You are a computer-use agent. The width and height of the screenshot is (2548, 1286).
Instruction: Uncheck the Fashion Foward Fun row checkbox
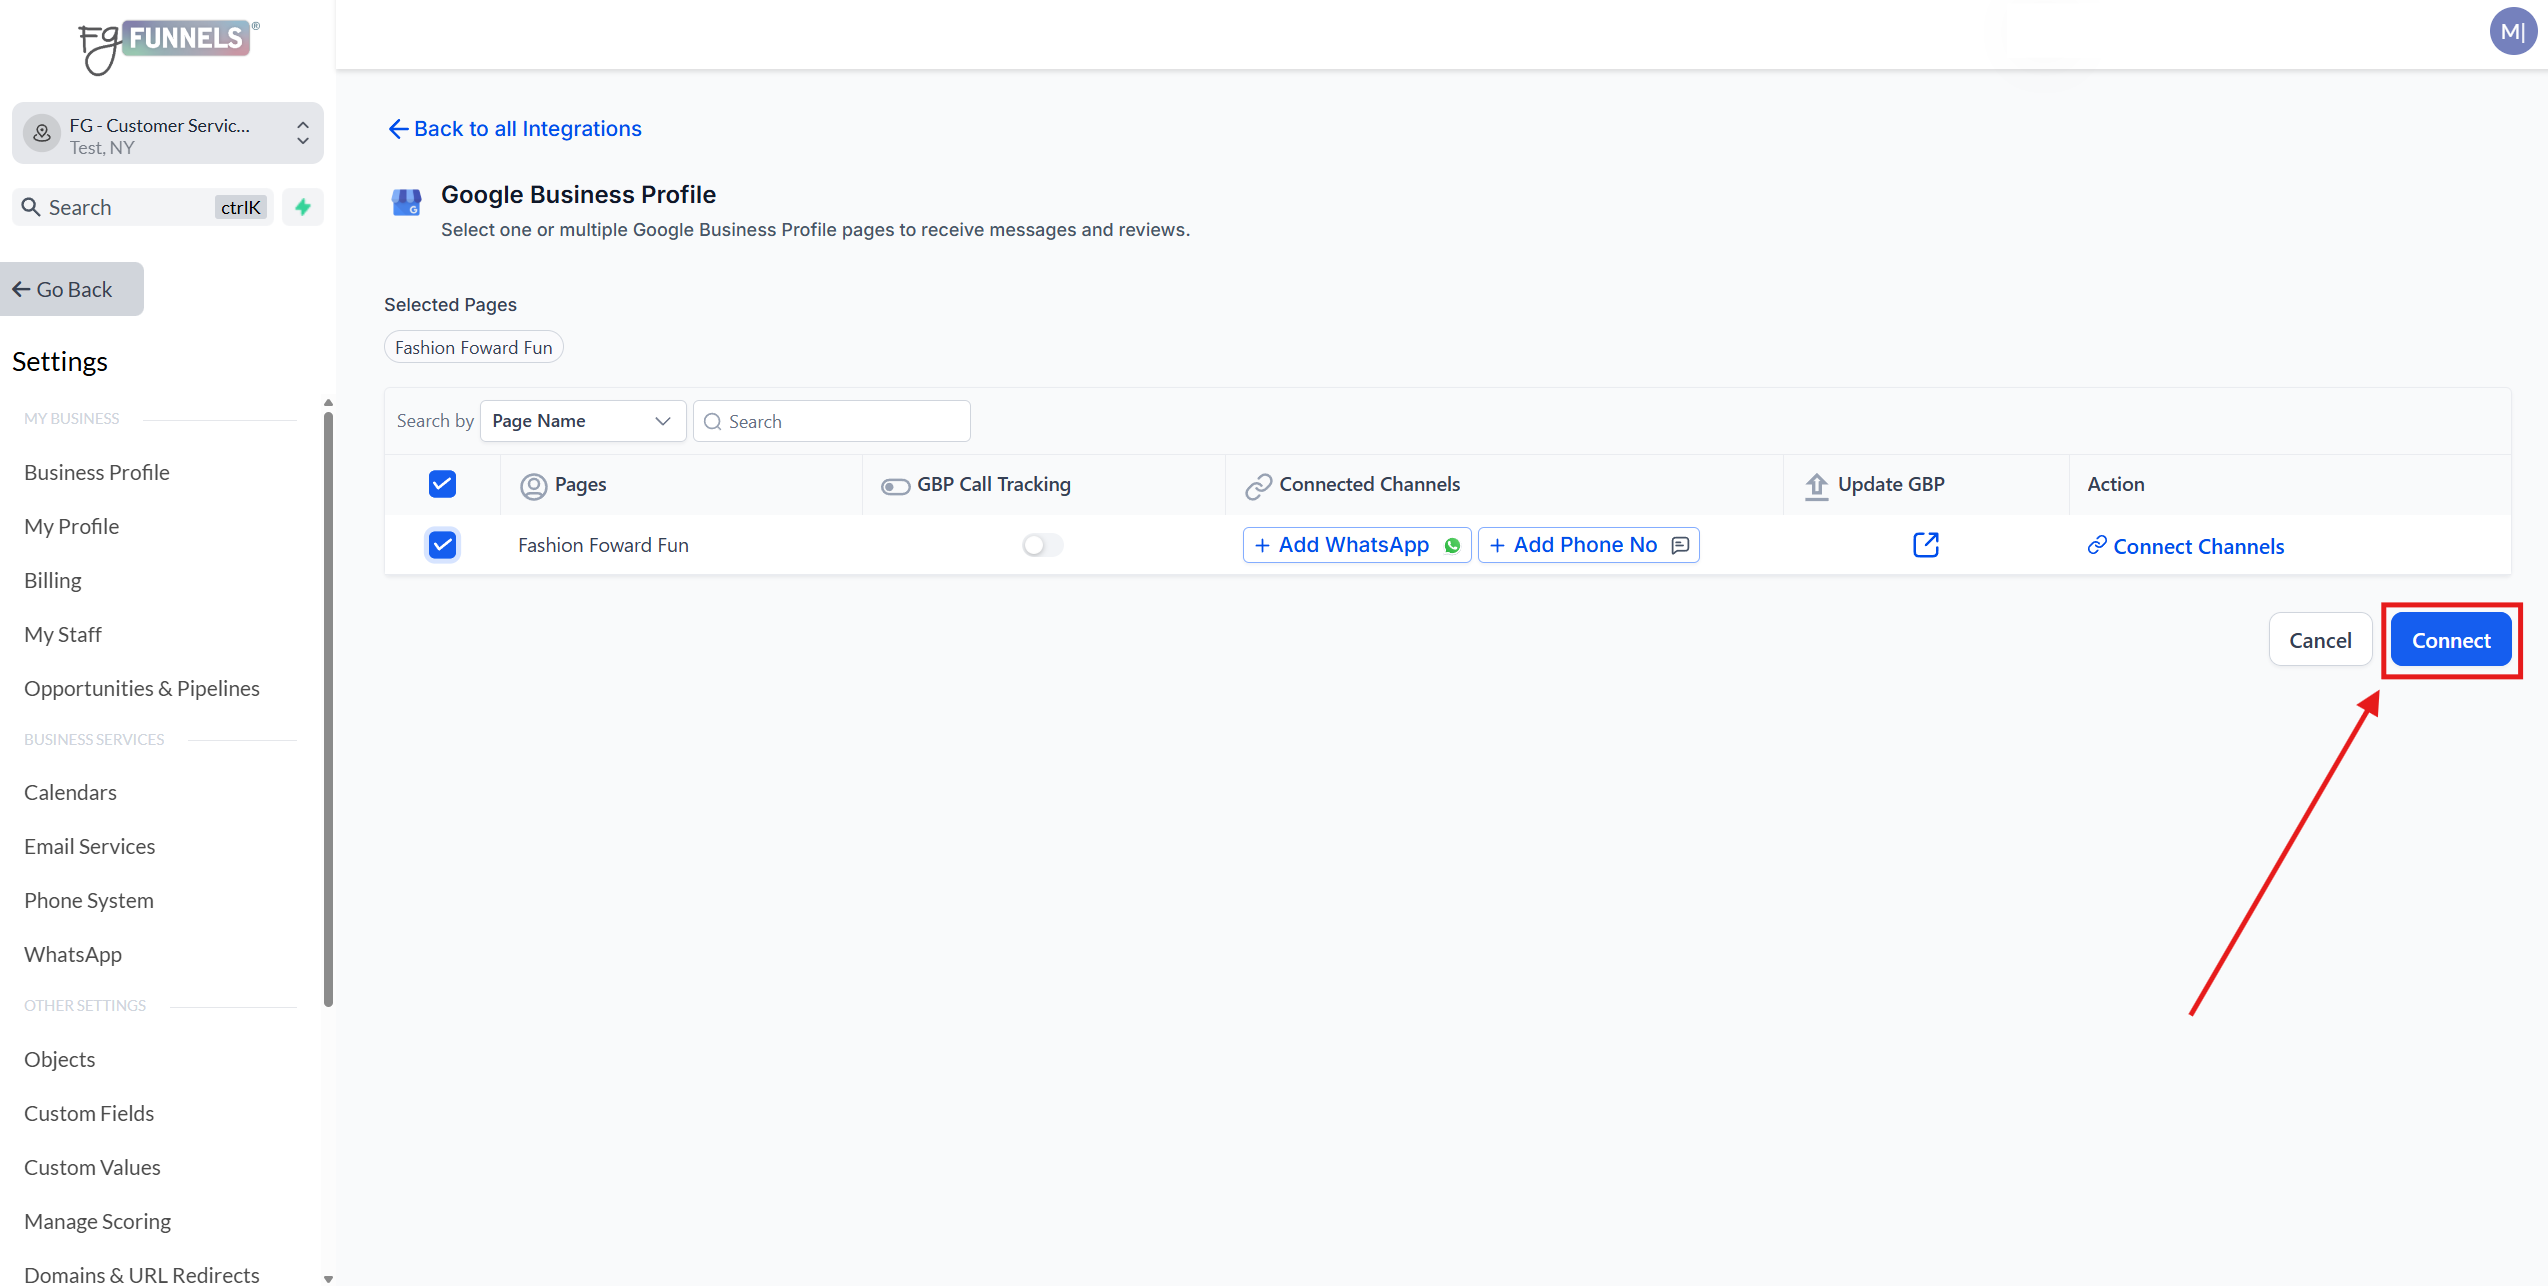[x=442, y=545]
